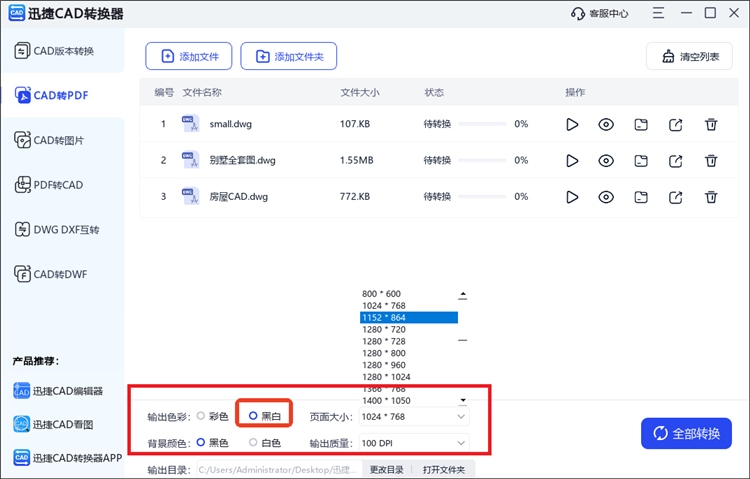Image resolution: width=750 pixels, height=479 pixels.
Task: Click the file name 别墅全套图.dwg
Action: [243, 160]
